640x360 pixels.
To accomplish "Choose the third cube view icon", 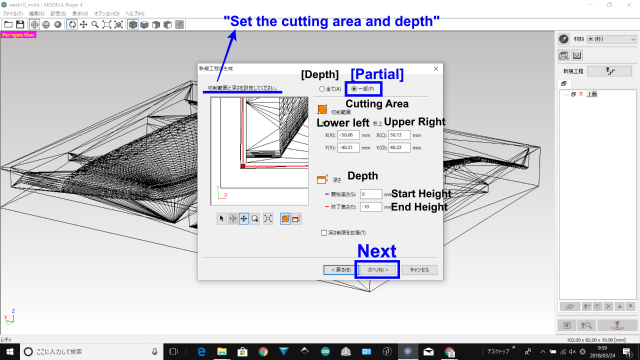I will point(156,24).
